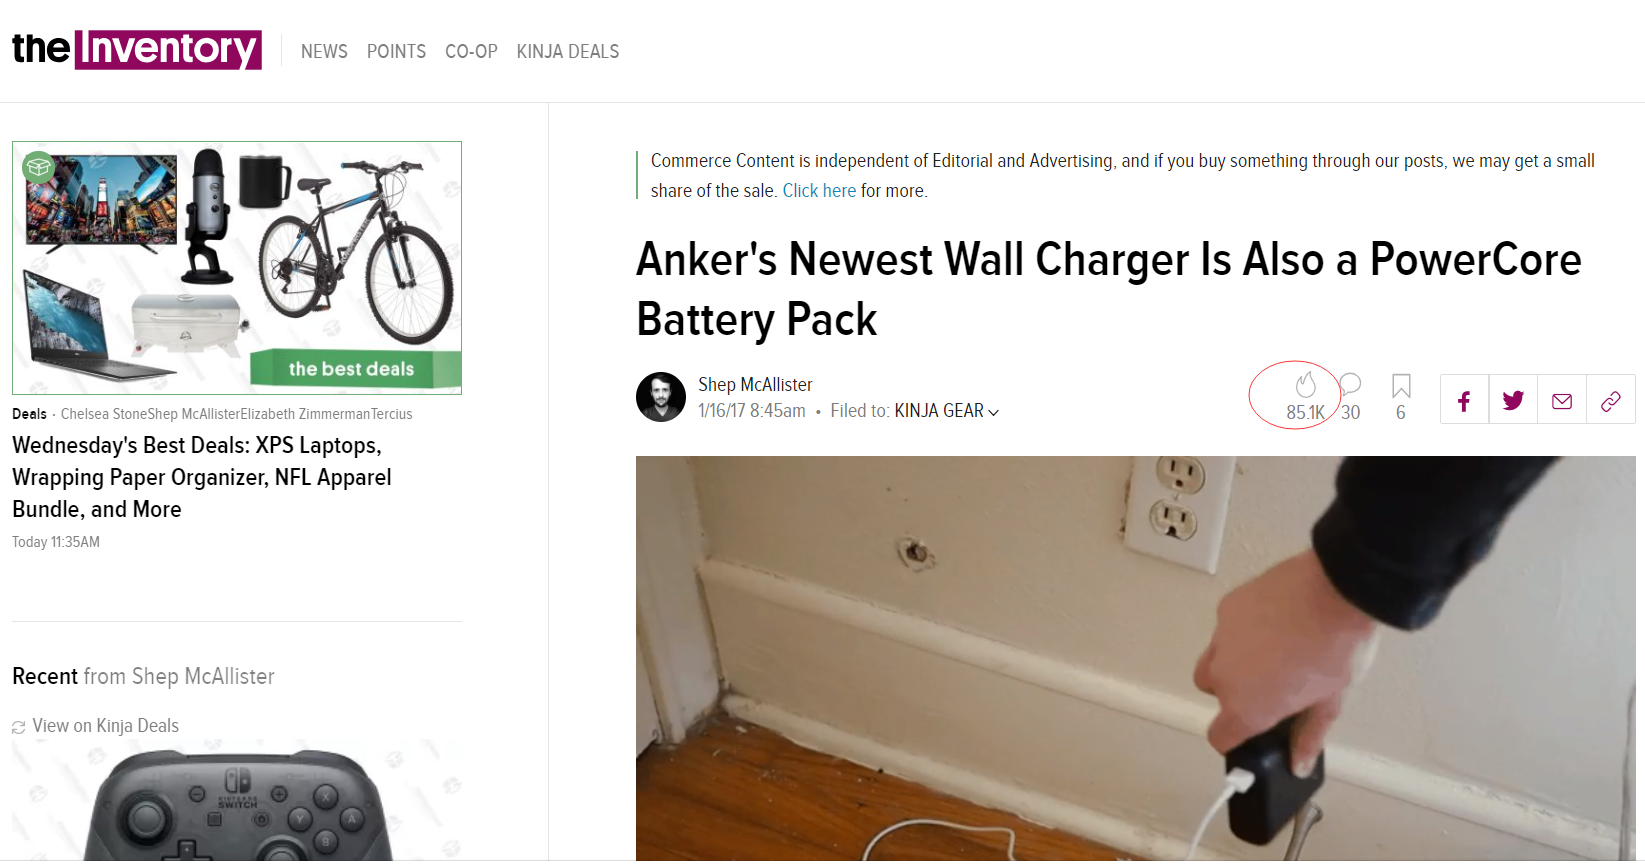Click the best deals collage thumbnail
This screenshot has width=1645, height=864.
click(x=237, y=268)
